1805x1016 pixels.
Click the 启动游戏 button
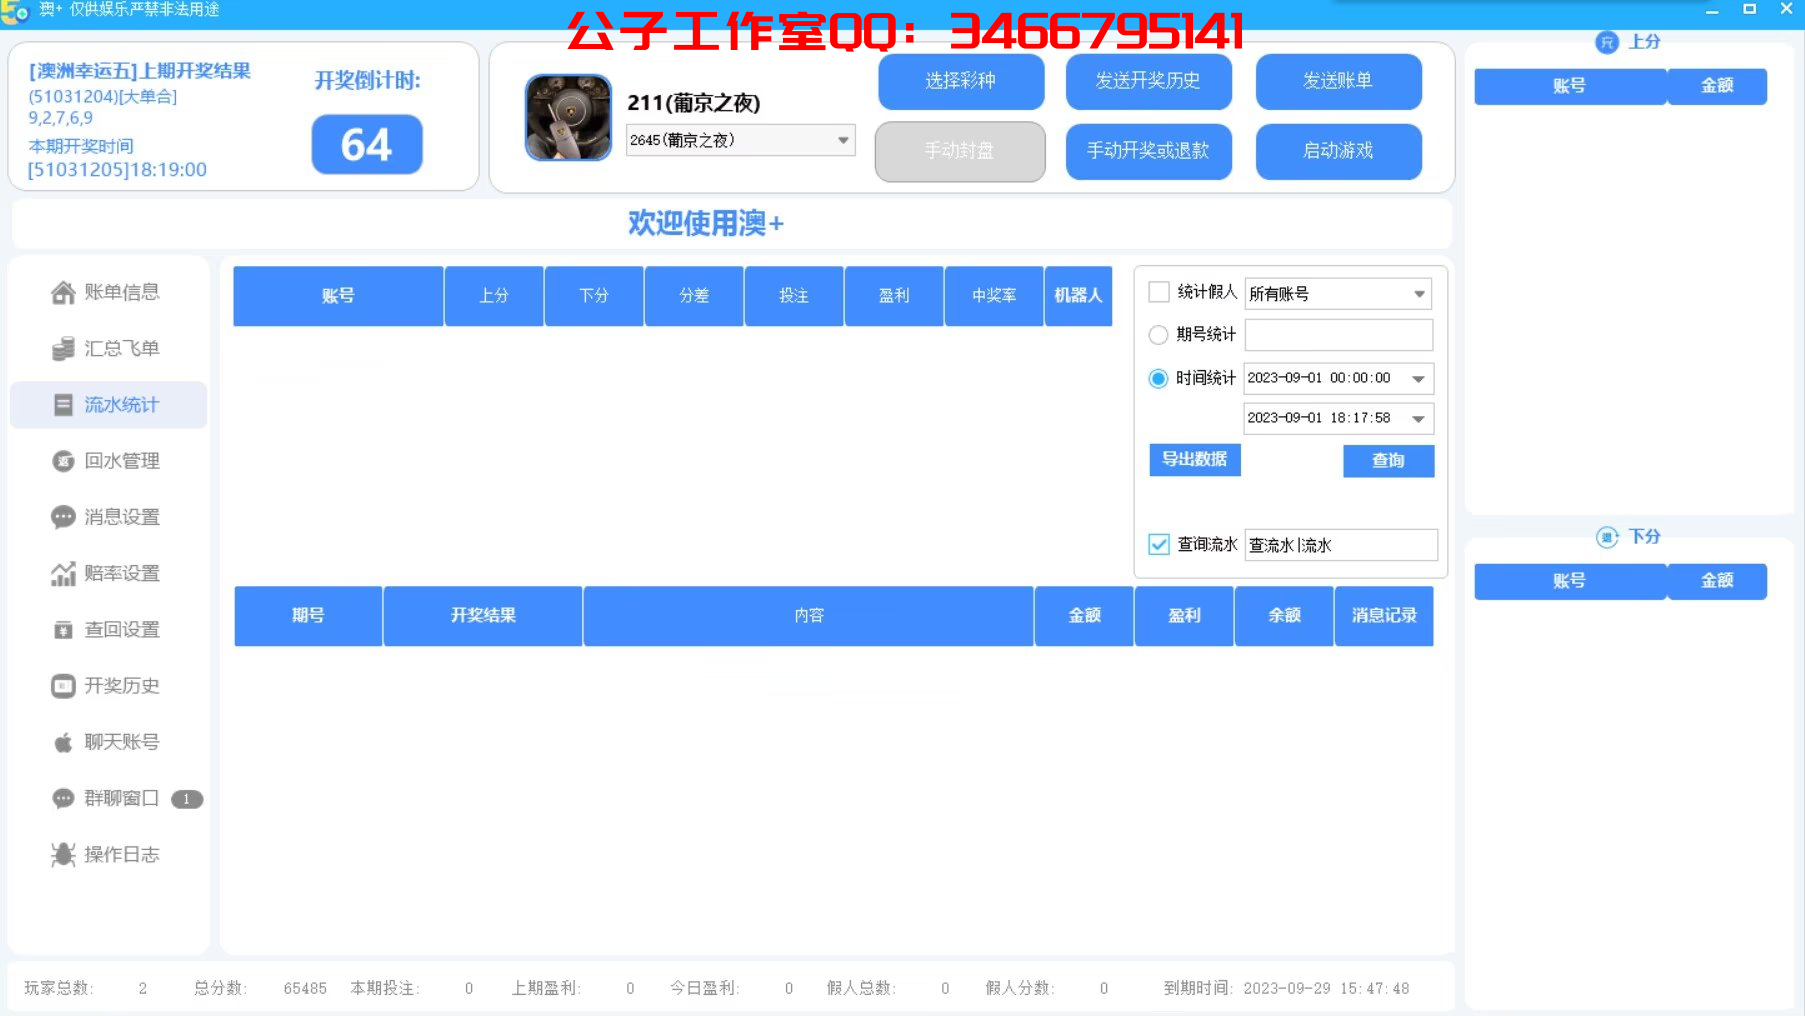[1338, 151]
